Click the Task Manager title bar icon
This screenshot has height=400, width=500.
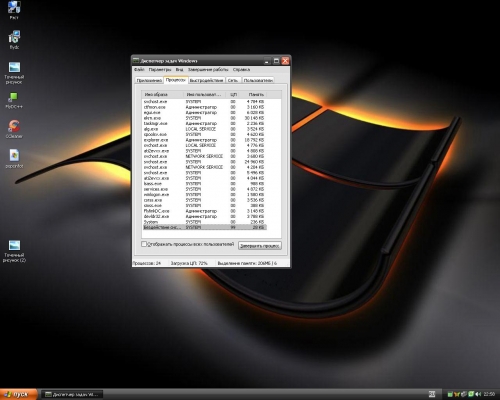136,61
